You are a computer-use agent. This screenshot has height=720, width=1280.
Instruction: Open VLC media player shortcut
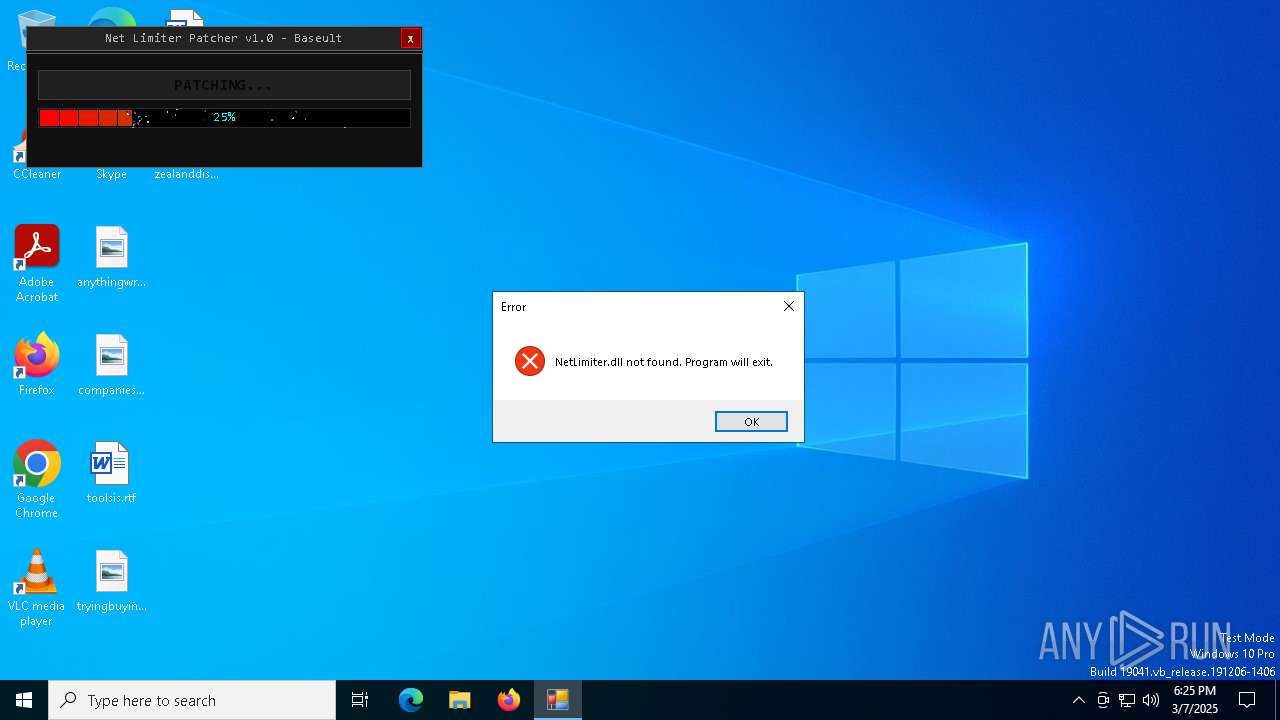pos(37,588)
